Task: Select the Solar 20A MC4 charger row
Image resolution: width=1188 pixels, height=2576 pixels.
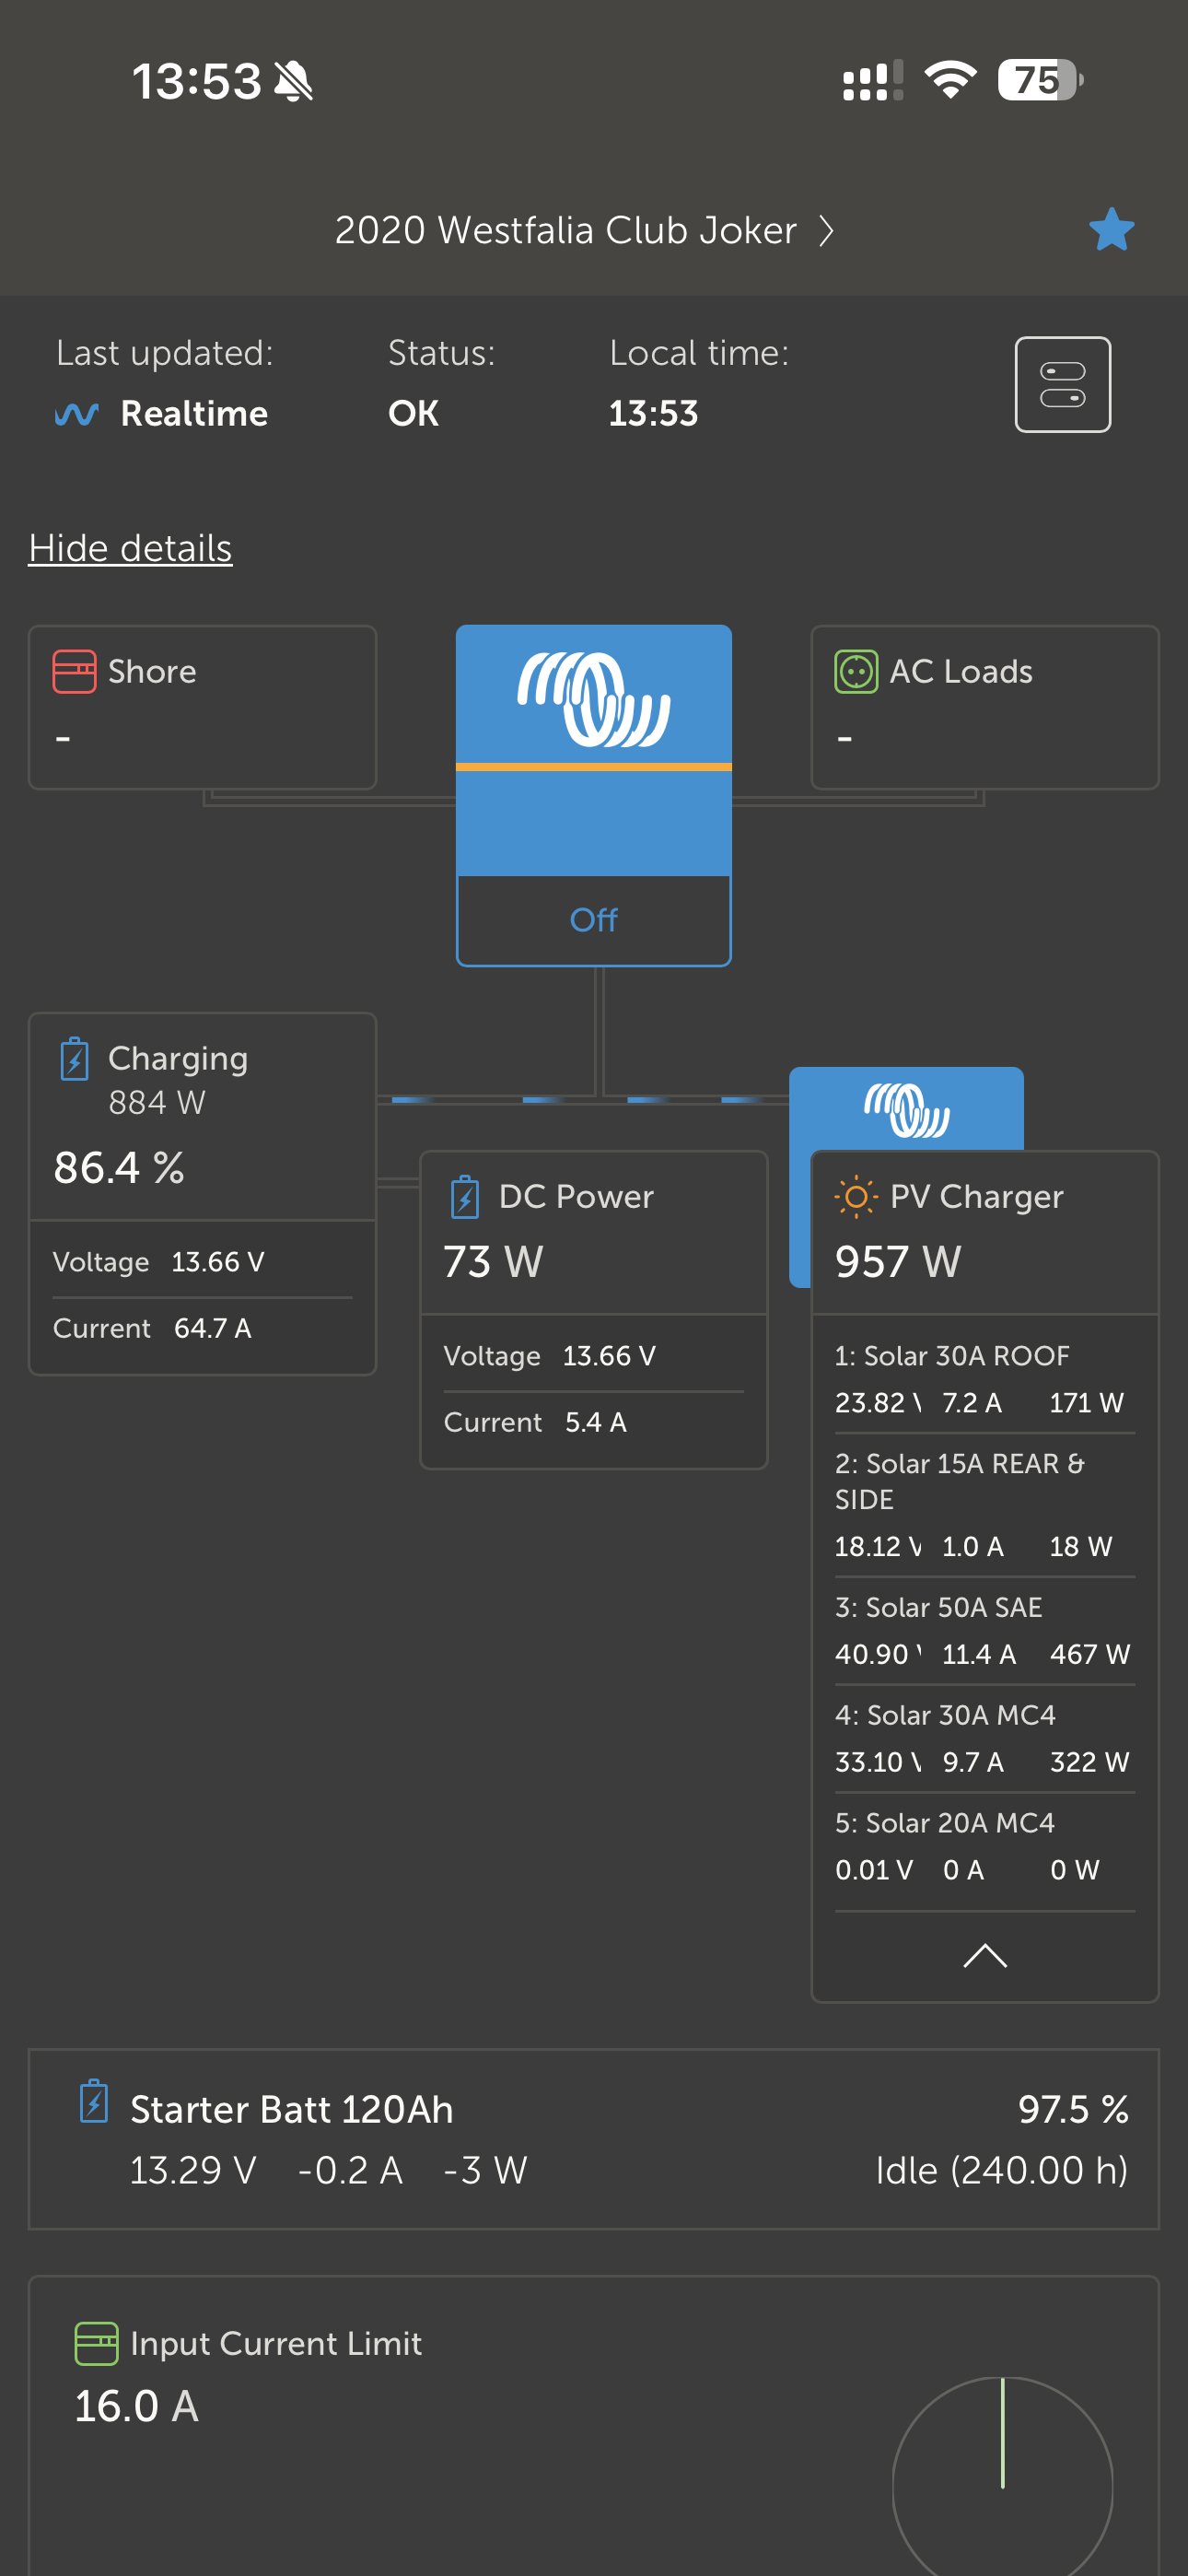Action: [984, 1846]
